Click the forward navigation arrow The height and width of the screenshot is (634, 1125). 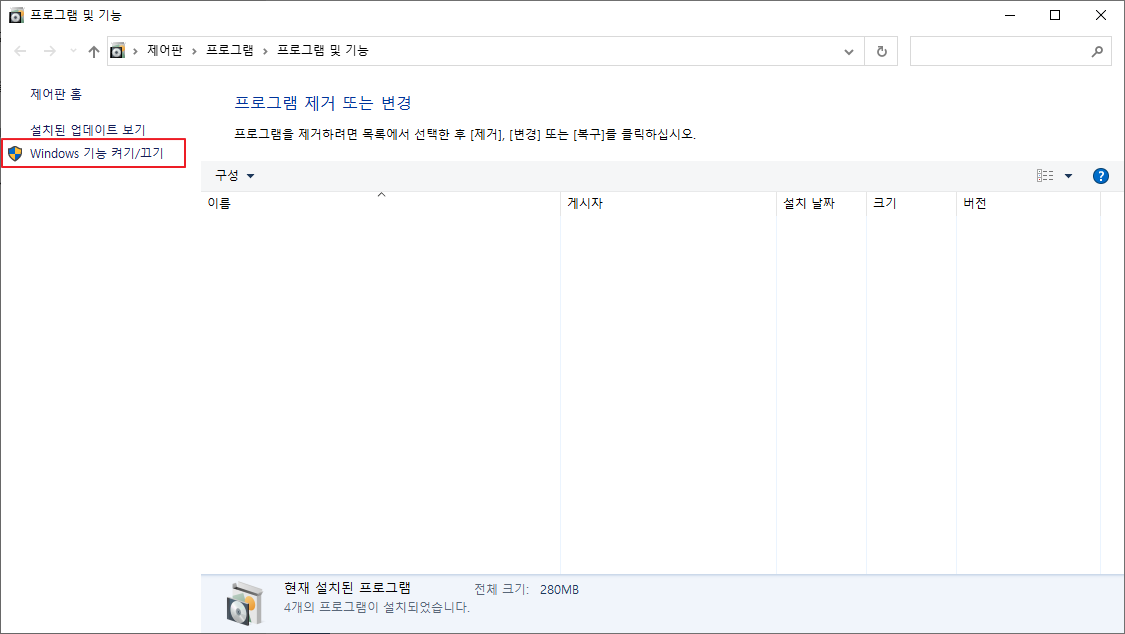tap(50, 51)
